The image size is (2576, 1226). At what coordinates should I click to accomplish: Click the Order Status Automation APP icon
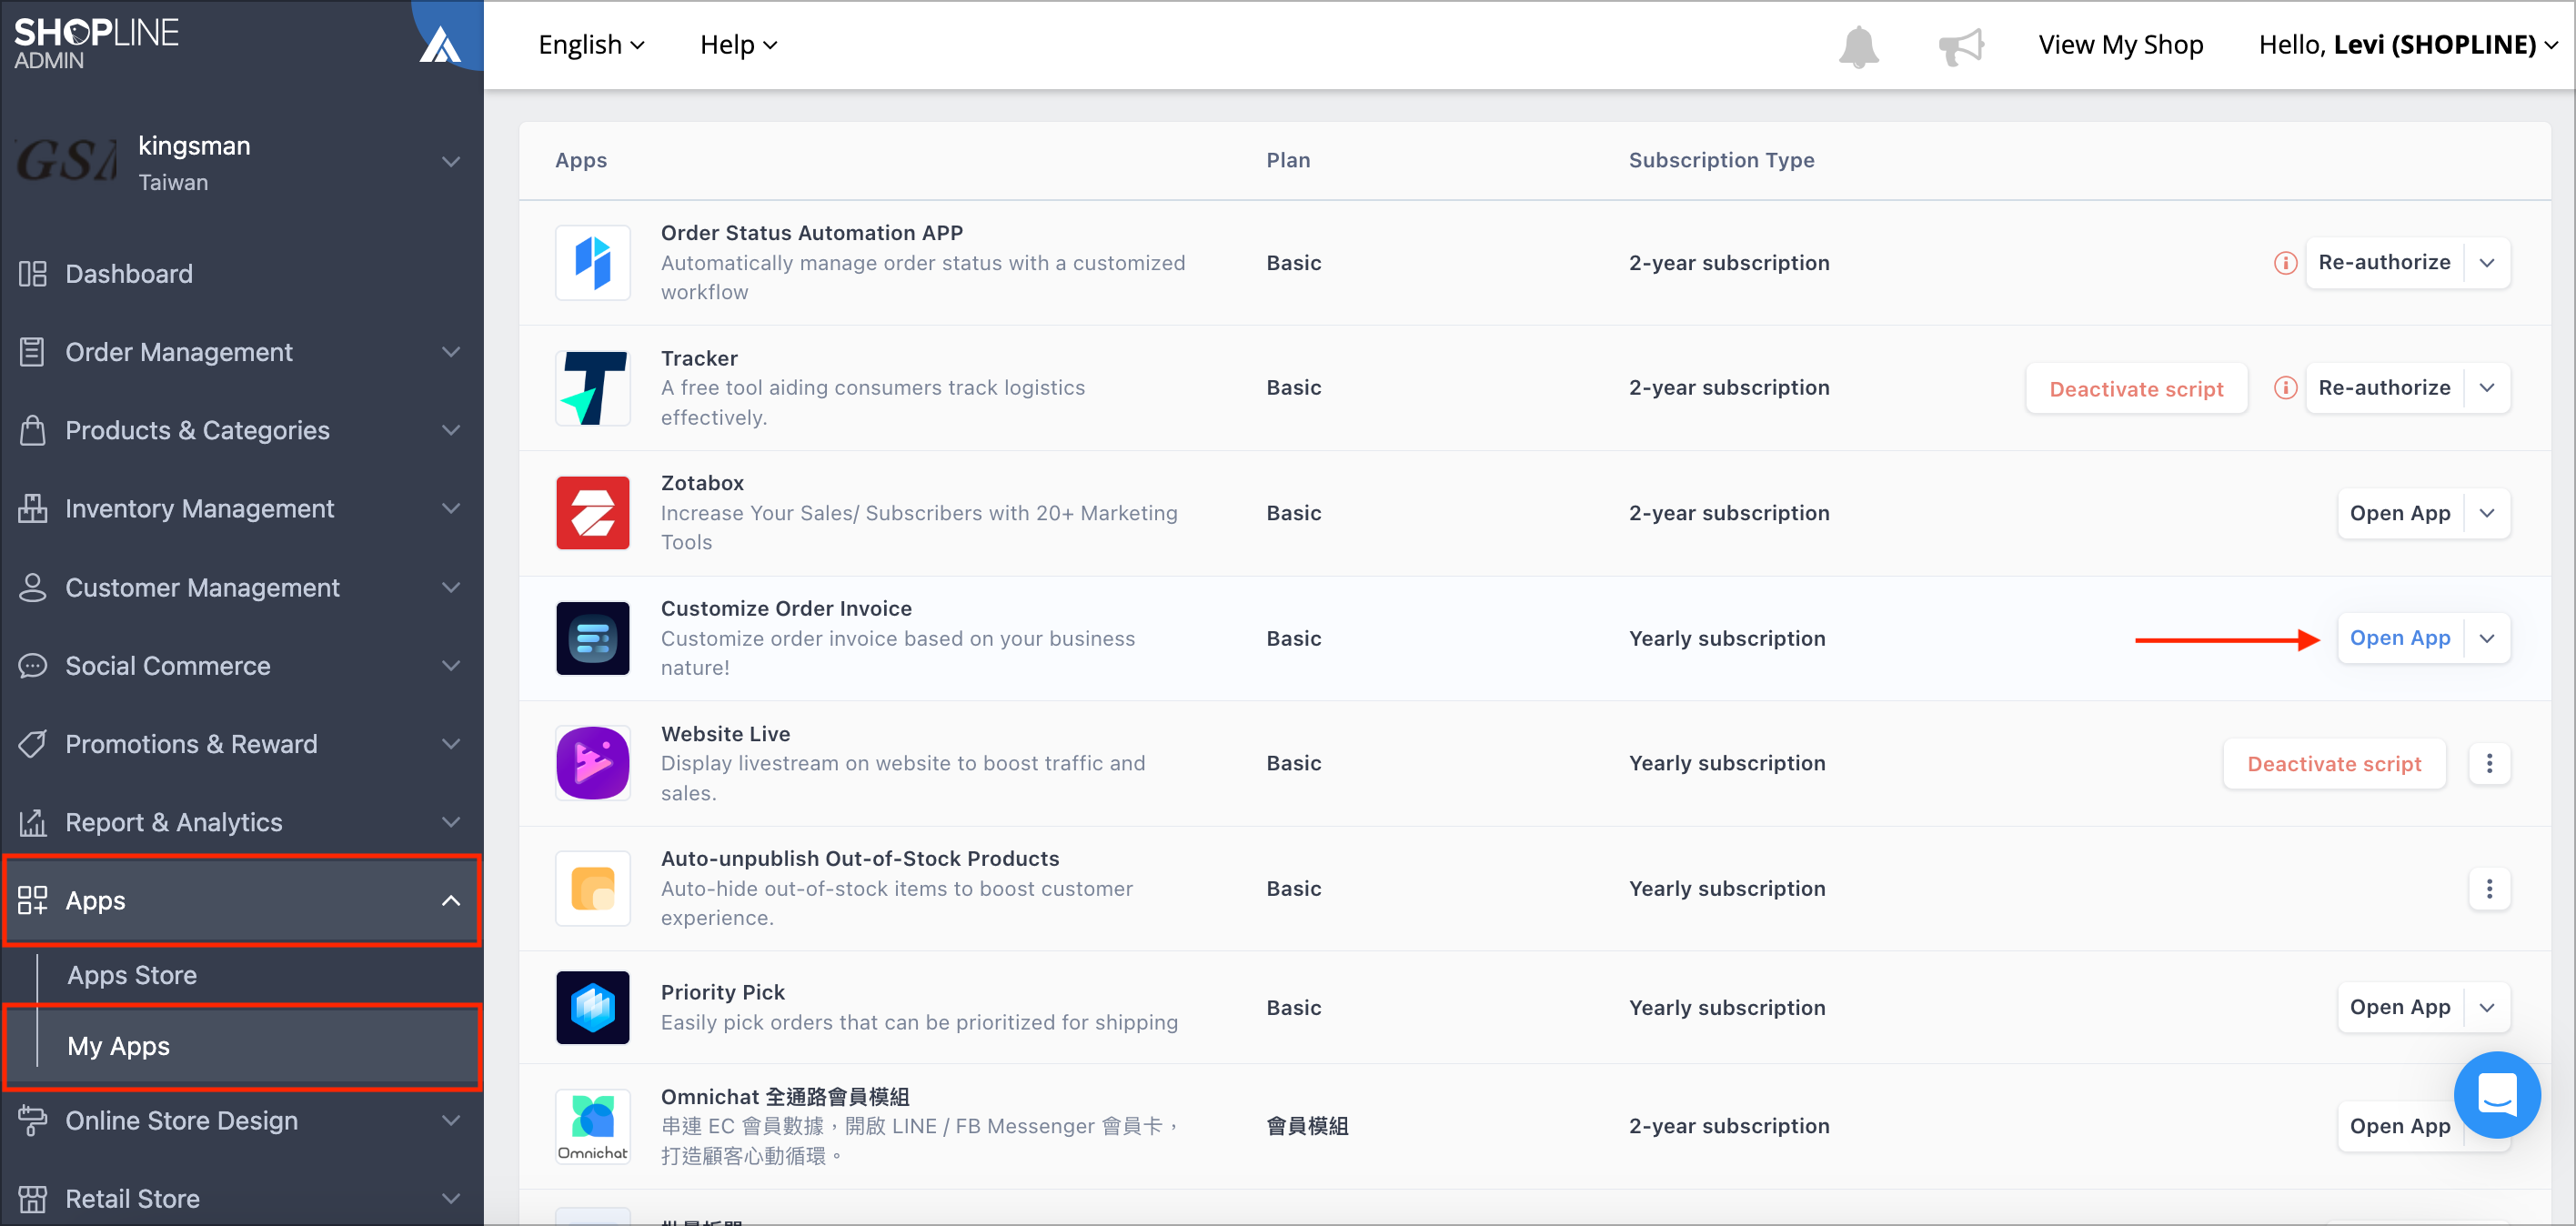pyautogui.click(x=593, y=263)
